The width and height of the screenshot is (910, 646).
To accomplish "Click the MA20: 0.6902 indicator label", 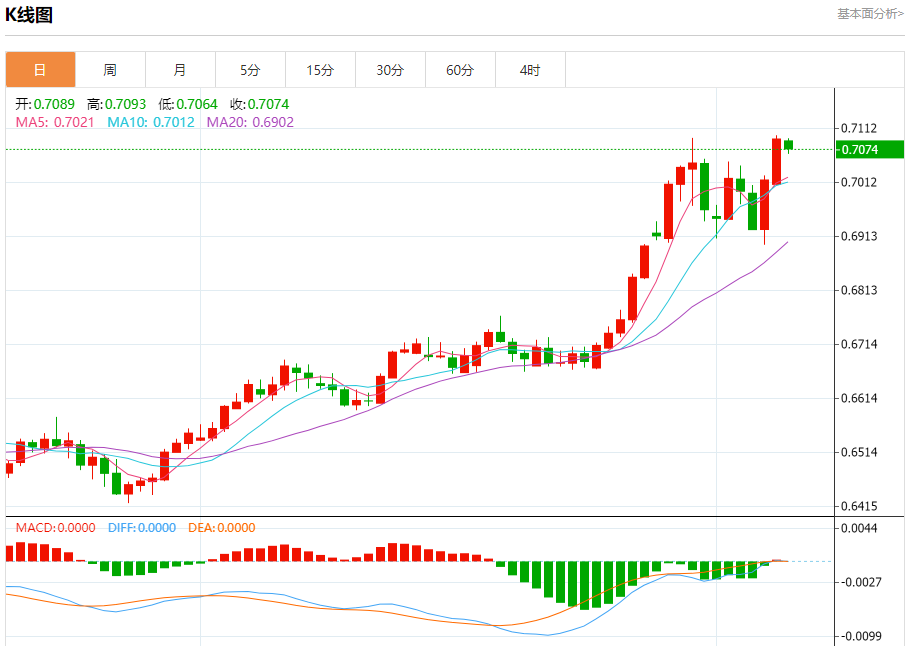I will 250,122.
